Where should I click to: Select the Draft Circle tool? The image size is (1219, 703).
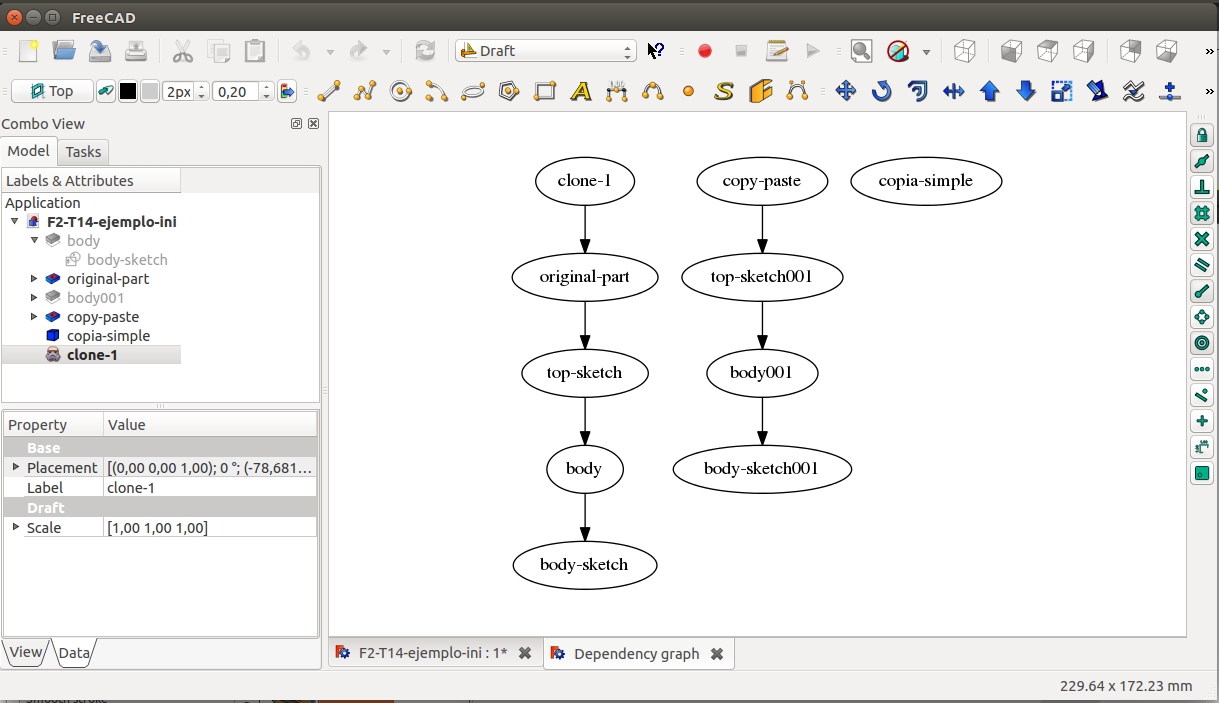click(x=401, y=91)
